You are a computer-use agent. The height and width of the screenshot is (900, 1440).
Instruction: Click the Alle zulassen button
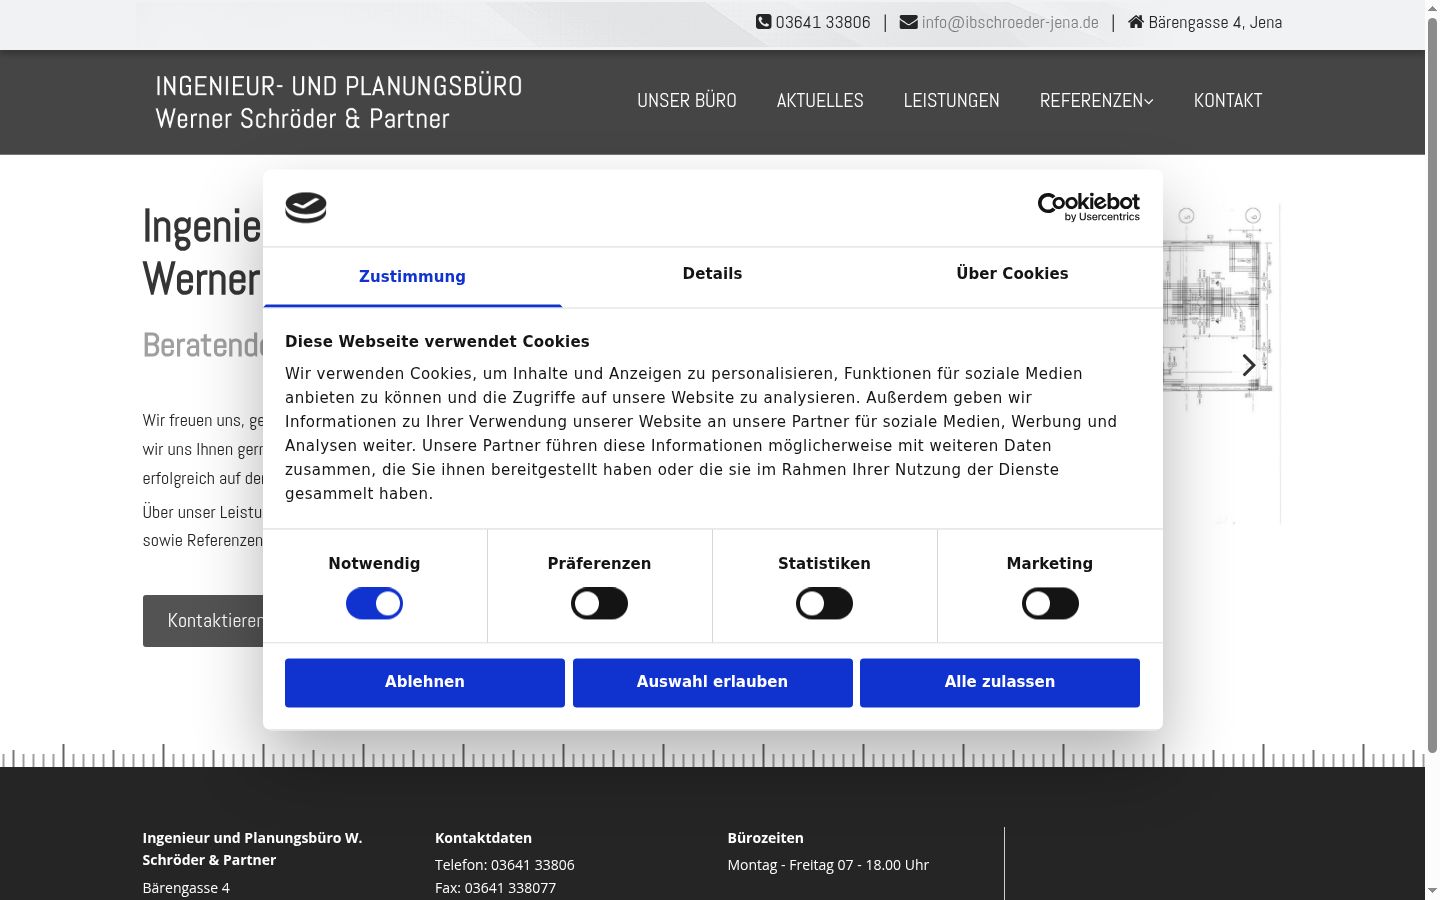tap(1000, 682)
